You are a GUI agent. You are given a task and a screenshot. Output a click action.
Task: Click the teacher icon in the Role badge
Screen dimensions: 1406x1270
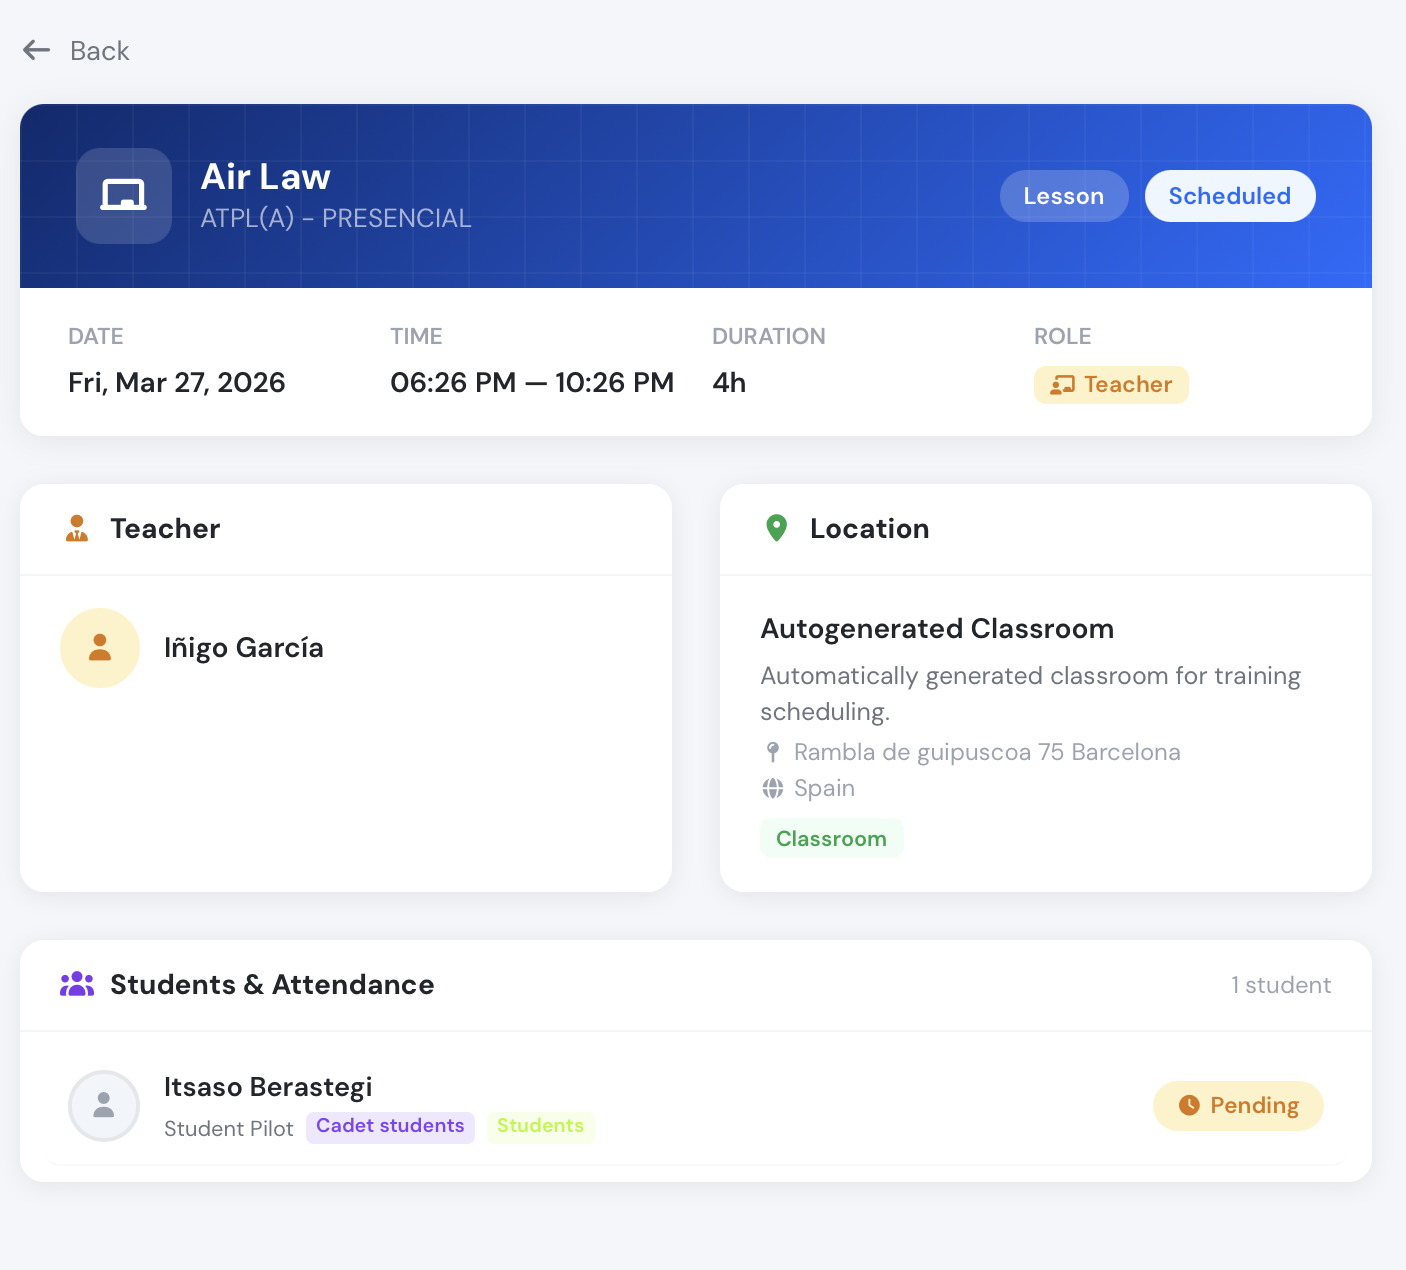point(1062,385)
